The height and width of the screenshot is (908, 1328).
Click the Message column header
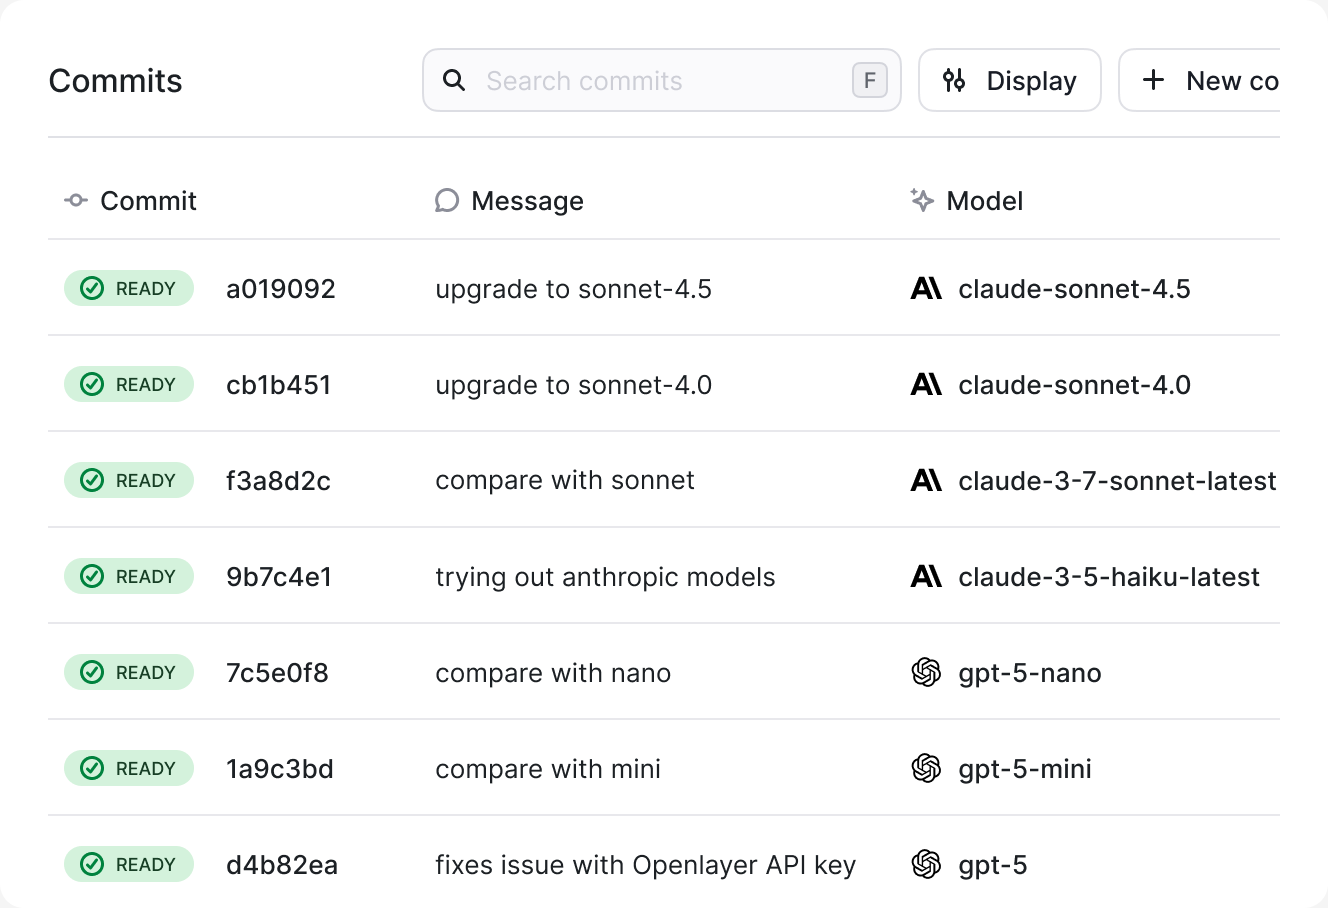pos(509,201)
